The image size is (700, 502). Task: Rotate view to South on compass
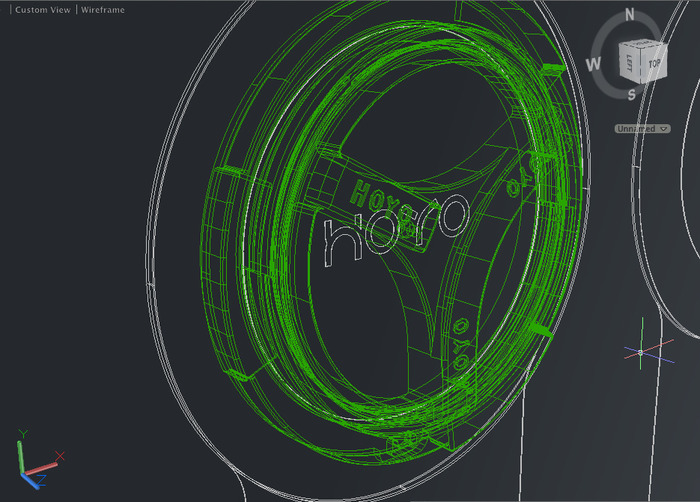631,95
